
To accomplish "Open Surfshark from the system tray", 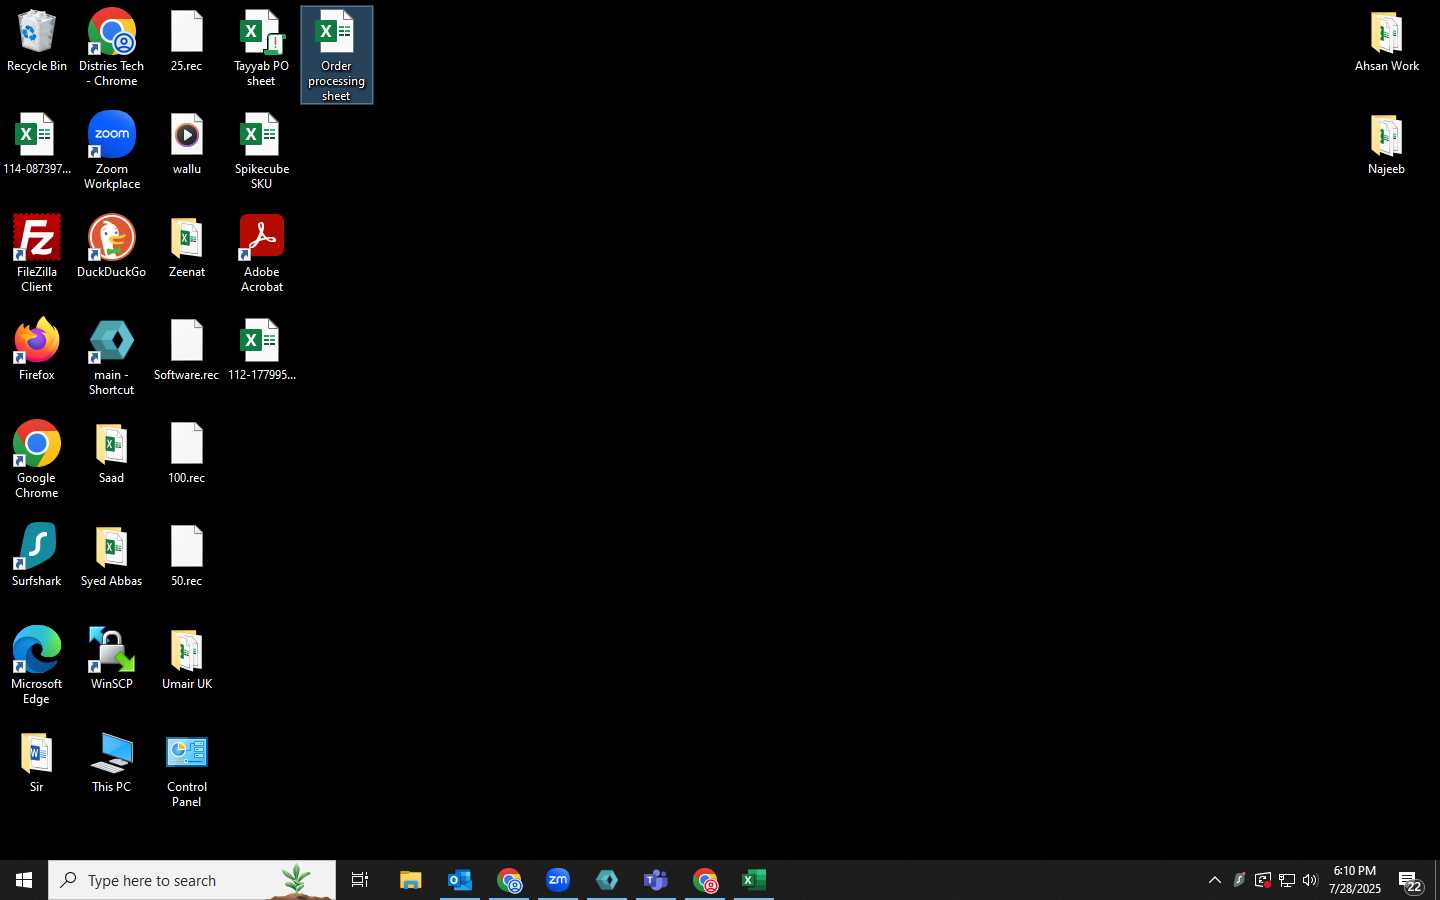I will click(x=1239, y=880).
